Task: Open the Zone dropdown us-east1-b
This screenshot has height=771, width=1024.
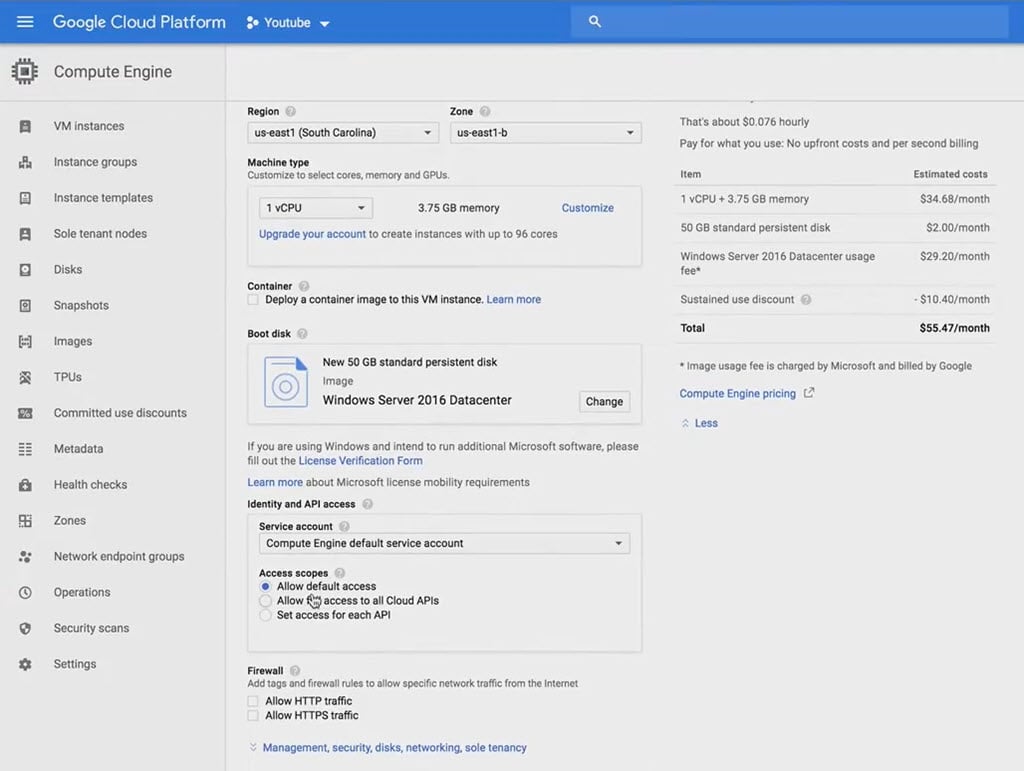Action: pos(545,133)
